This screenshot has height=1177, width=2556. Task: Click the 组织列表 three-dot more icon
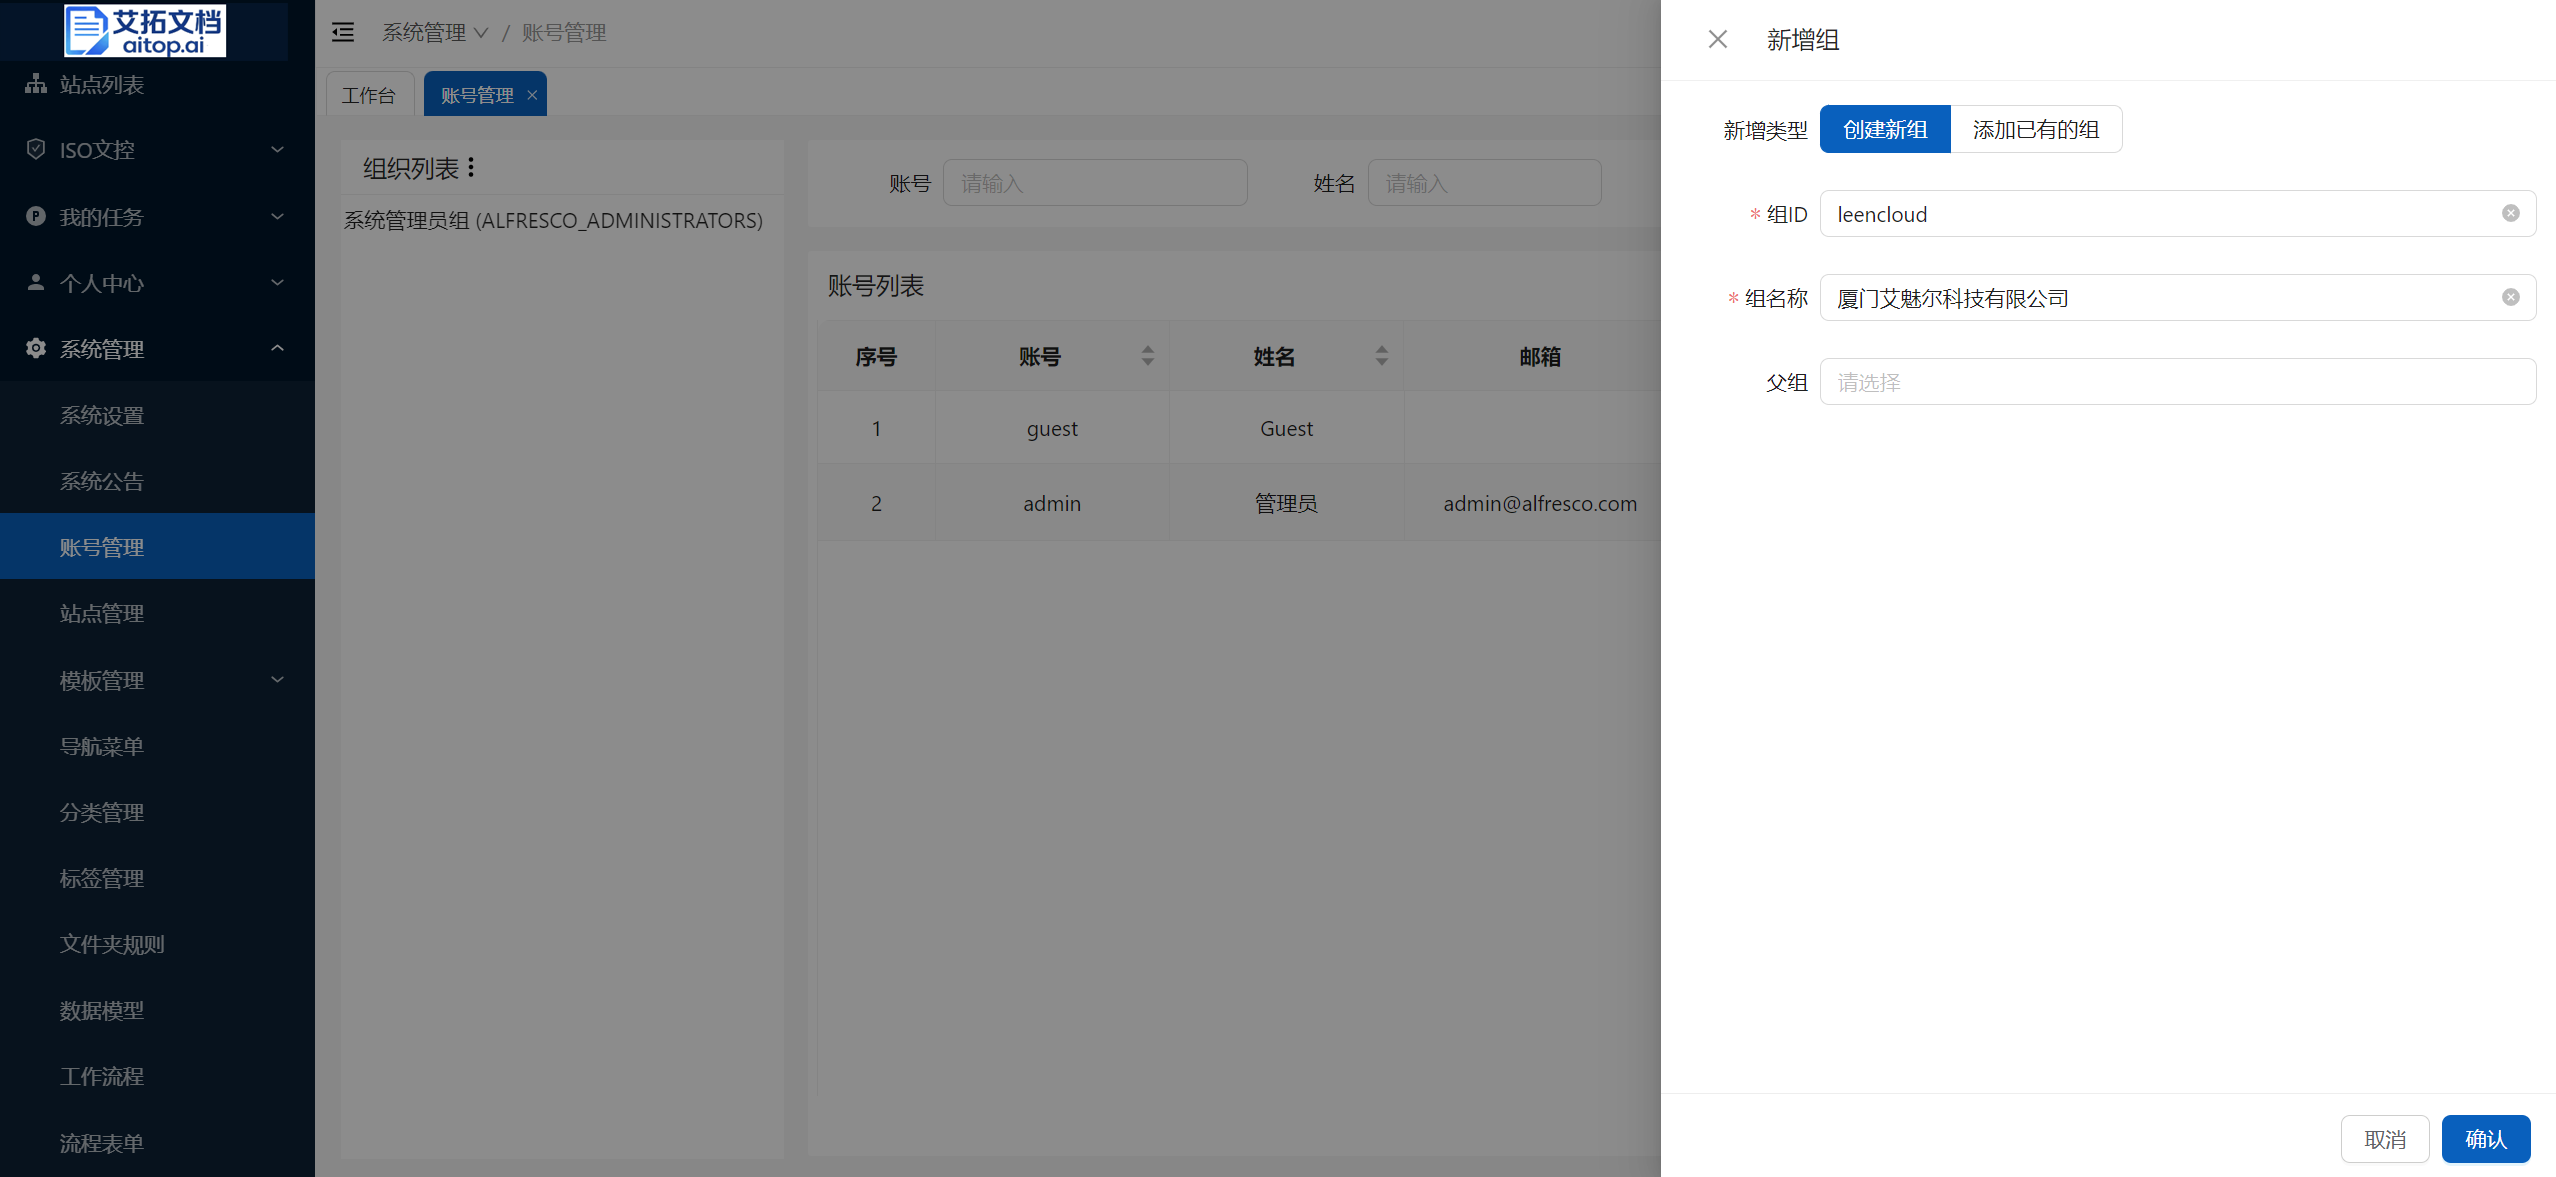pyautogui.click(x=471, y=167)
